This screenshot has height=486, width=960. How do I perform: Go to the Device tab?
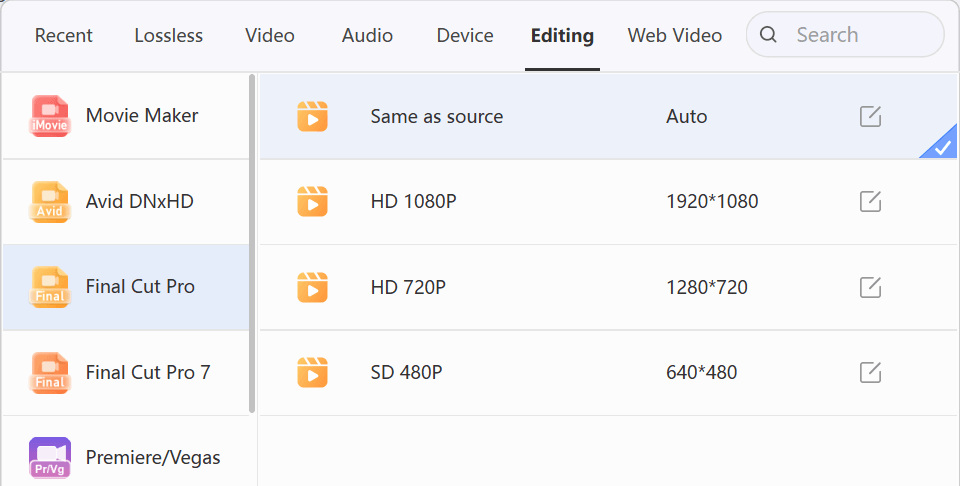click(465, 36)
